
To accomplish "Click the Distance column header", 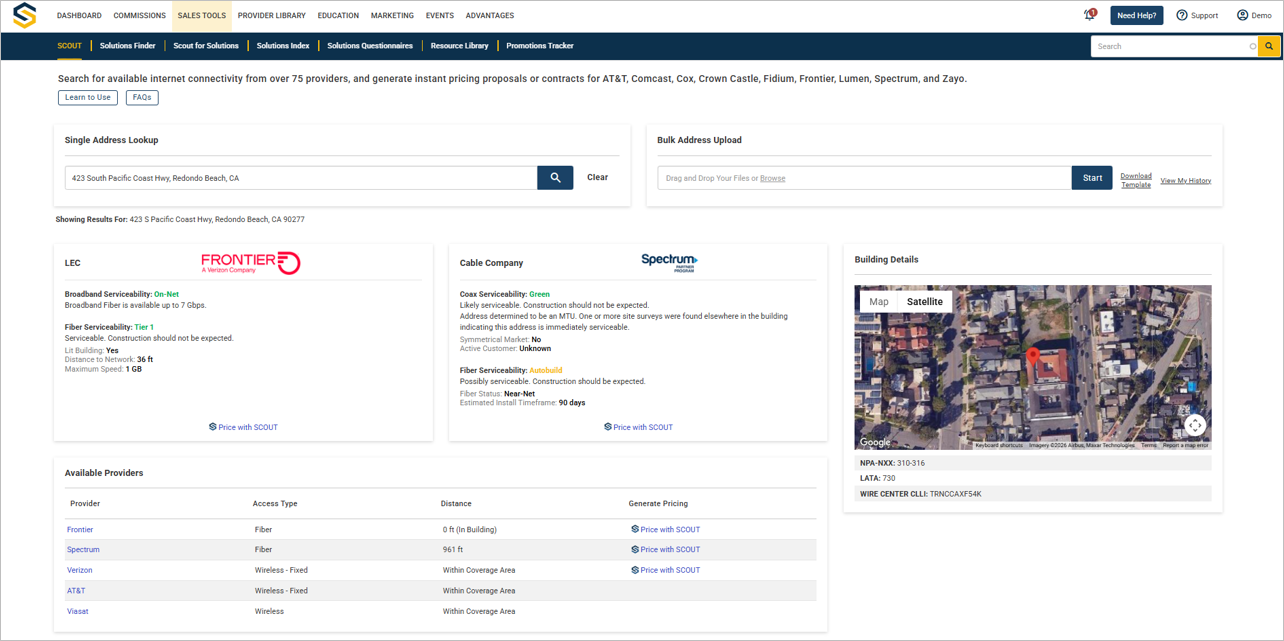I will click(x=456, y=503).
